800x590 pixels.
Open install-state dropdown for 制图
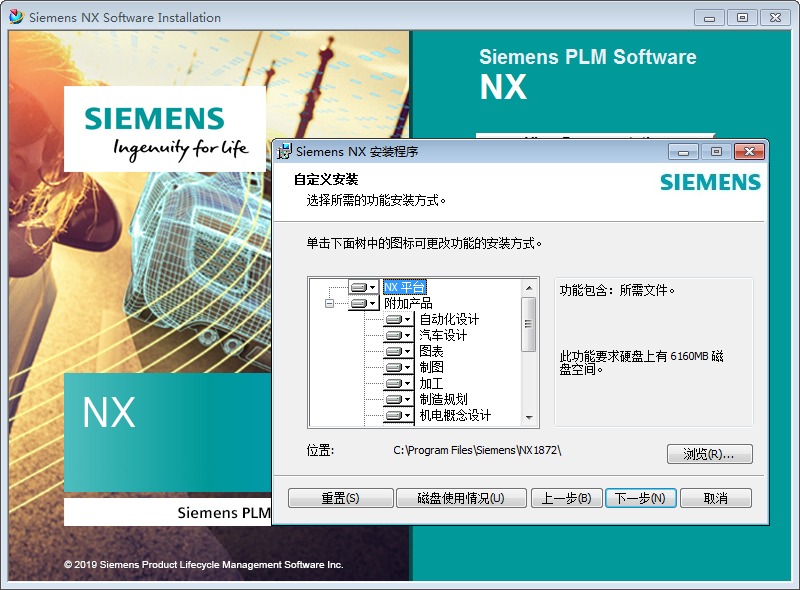pos(398,367)
